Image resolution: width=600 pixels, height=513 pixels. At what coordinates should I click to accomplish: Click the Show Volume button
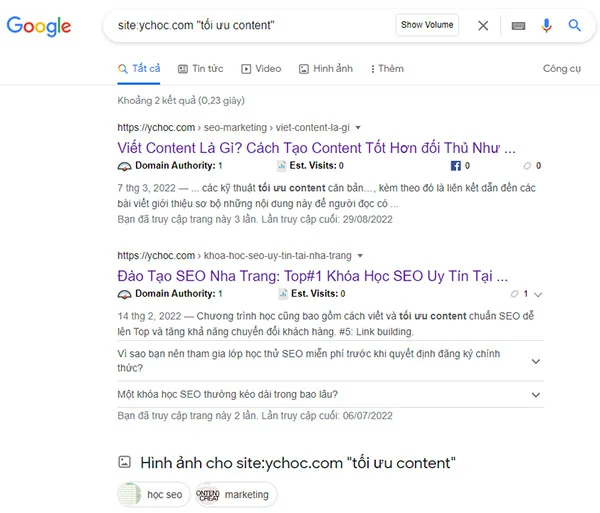tap(427, 25)
